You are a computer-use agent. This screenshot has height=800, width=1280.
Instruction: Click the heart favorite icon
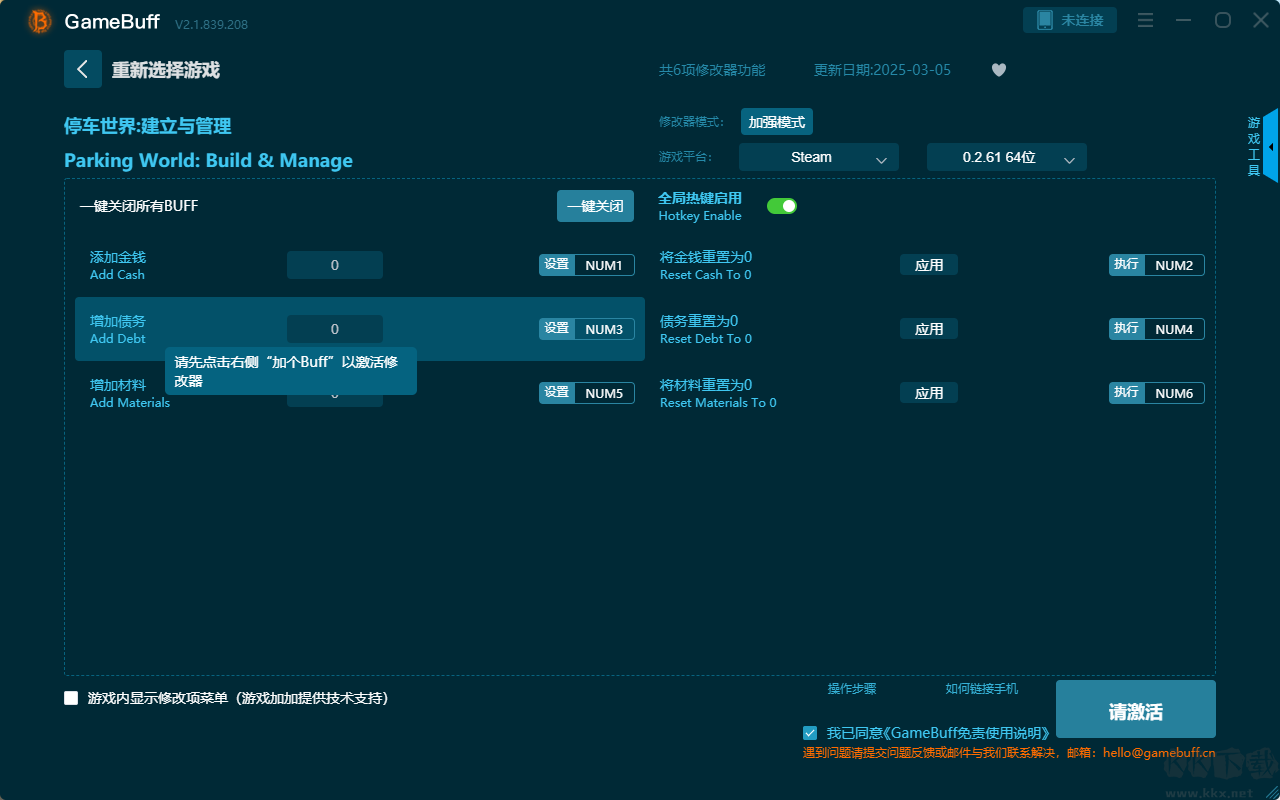tap(998, 70)
